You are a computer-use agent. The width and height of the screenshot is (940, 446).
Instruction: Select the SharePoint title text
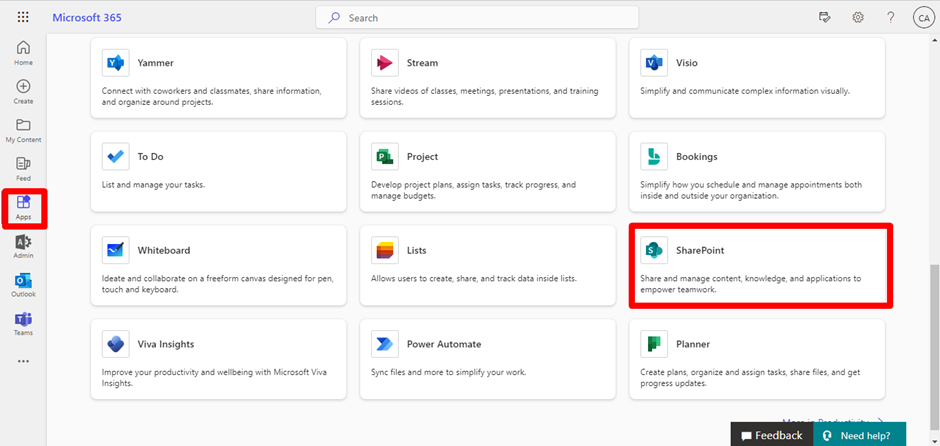coord(700,251)
